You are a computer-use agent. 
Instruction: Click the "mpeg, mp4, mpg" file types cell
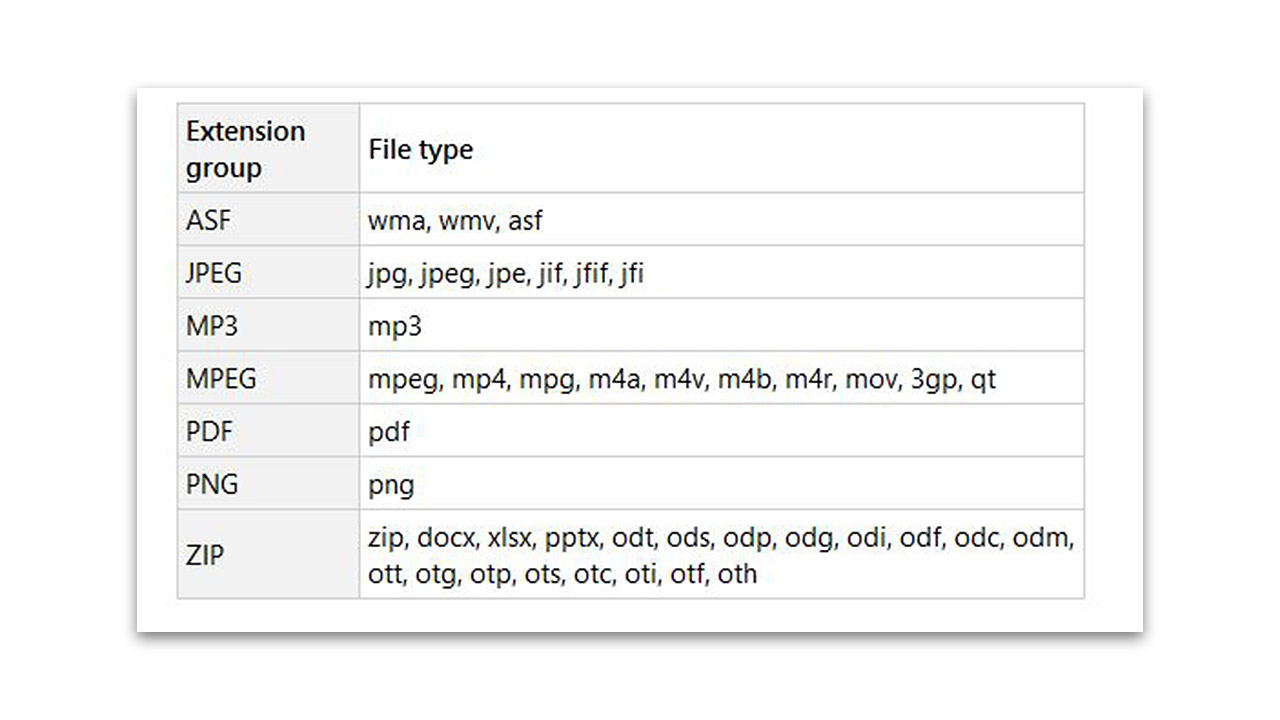[x=721, y=378]
